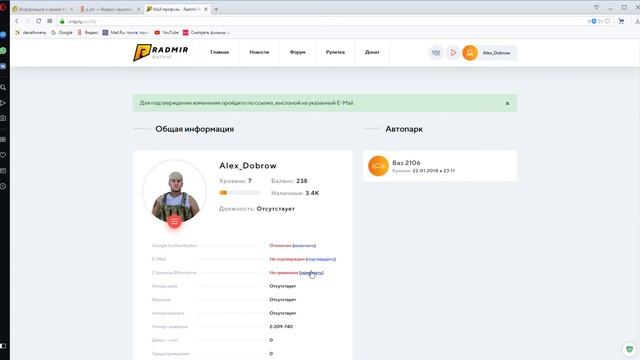Click the VK round icon in header
The height and width of the screenshot is (360, 640).
point(436,53)
